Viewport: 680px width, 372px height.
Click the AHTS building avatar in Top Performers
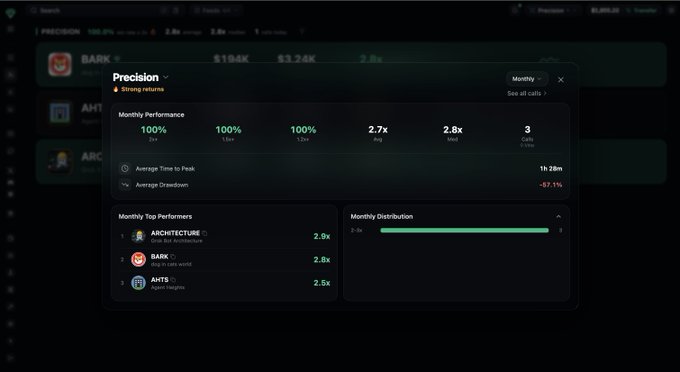pyautogui.click(x=138, y=283)
